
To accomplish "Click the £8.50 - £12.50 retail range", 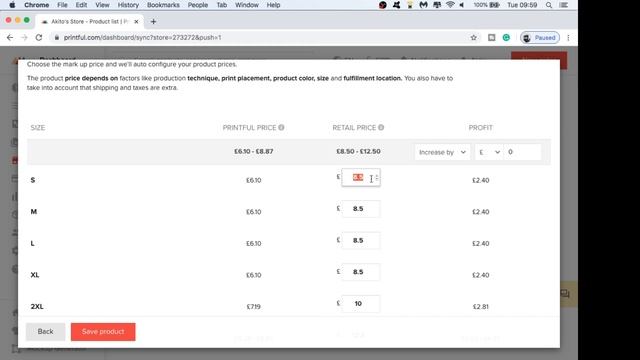I will [358, 151].
